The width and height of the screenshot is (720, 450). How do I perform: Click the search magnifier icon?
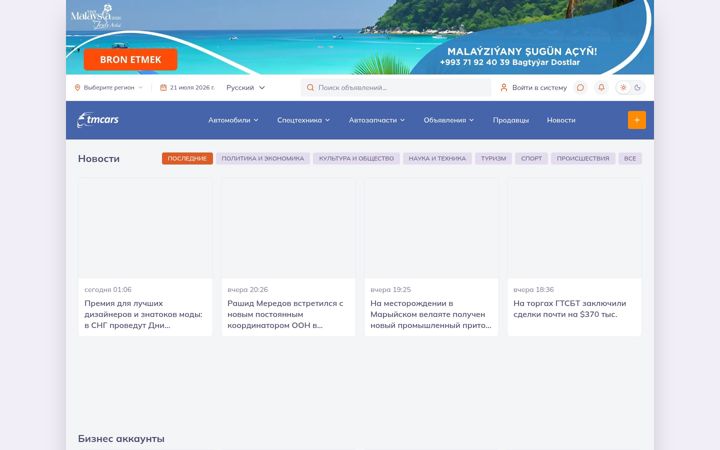coord(310,87)
